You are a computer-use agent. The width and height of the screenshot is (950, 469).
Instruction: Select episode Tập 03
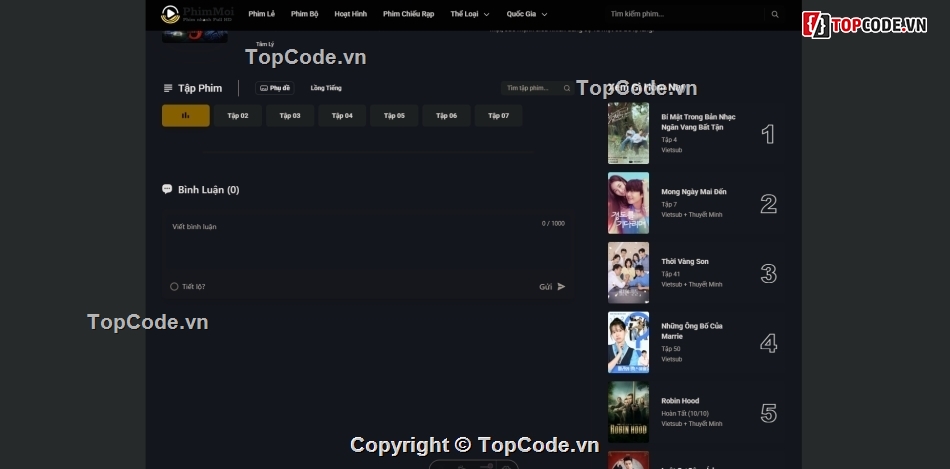[290, 116]
